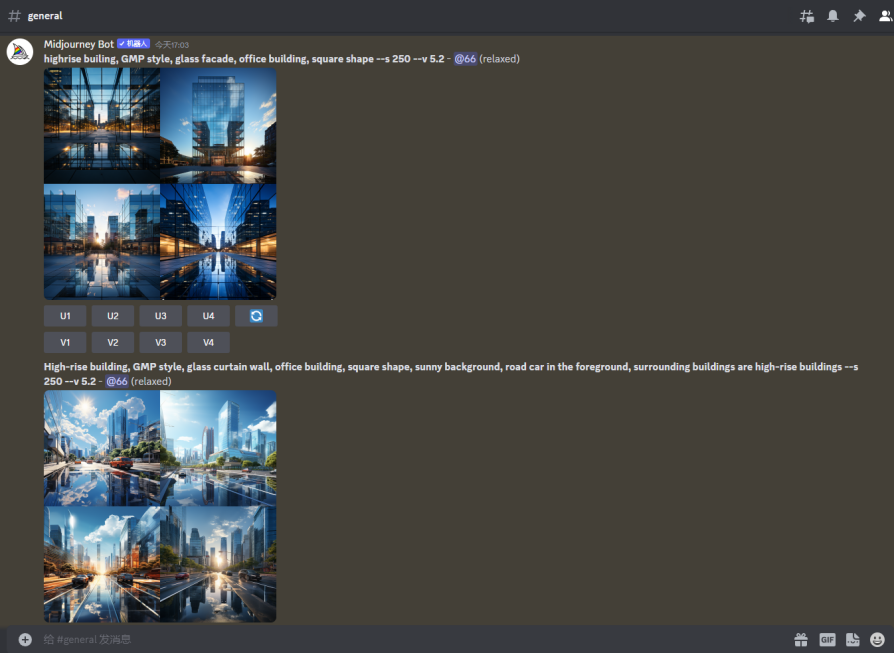Viewport: 894px width, 653px height.
Task: Click the 今天17:03 message timestamp
Action: [x=172, y=44]
